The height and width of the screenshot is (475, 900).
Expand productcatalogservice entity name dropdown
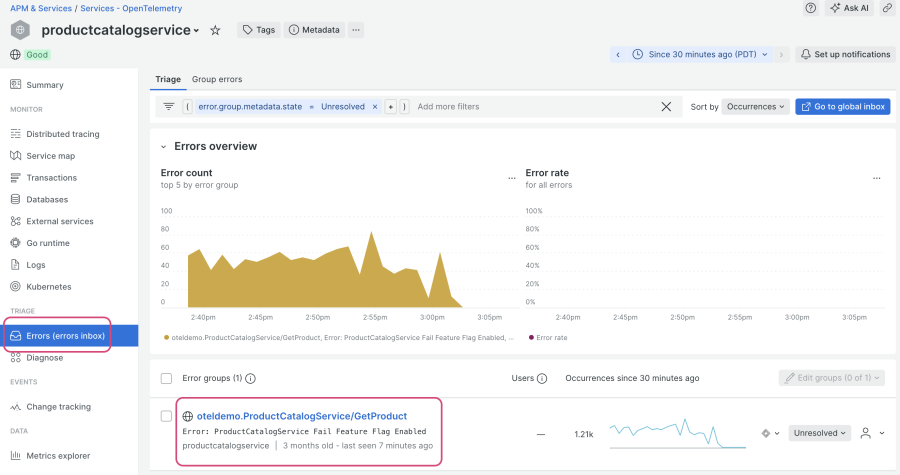(x=196, y=31)
